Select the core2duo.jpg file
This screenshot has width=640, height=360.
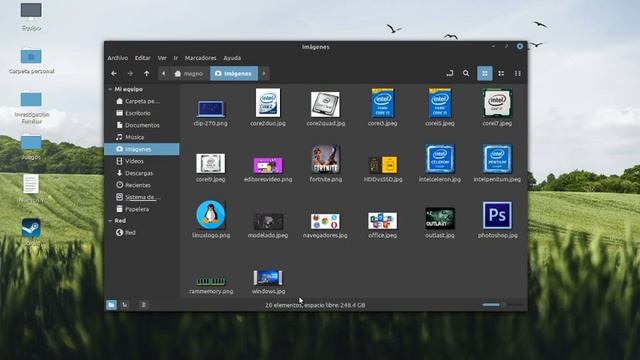(268, 107)
